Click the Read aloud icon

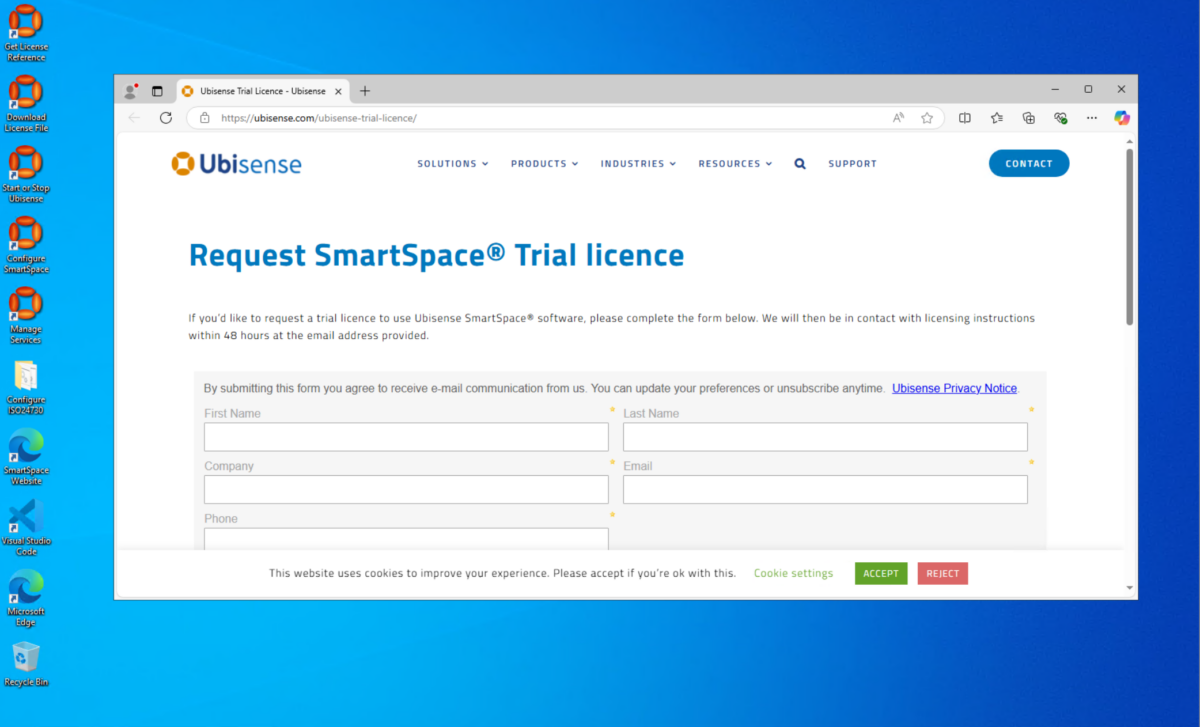898,118
